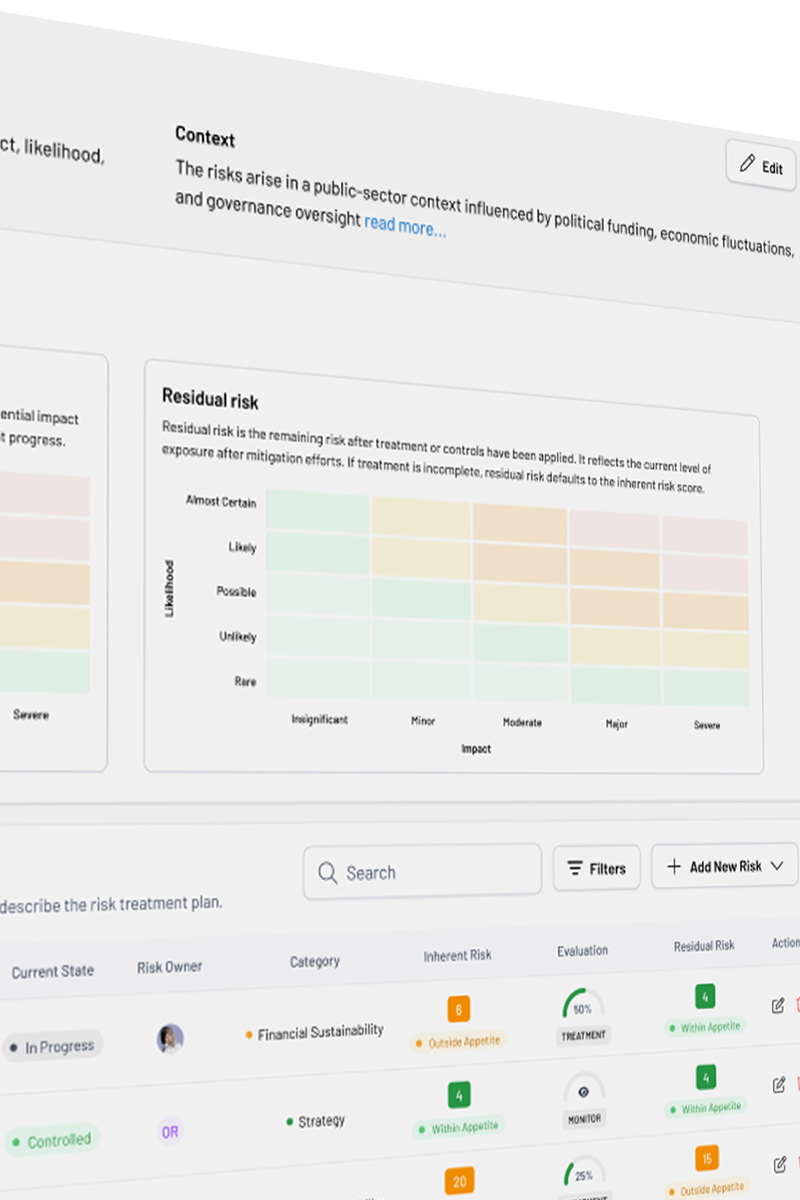Click edit icon for Financial Sustainability row
The width and height of the screenshot is (800, 1200).
coord(778,1005)
